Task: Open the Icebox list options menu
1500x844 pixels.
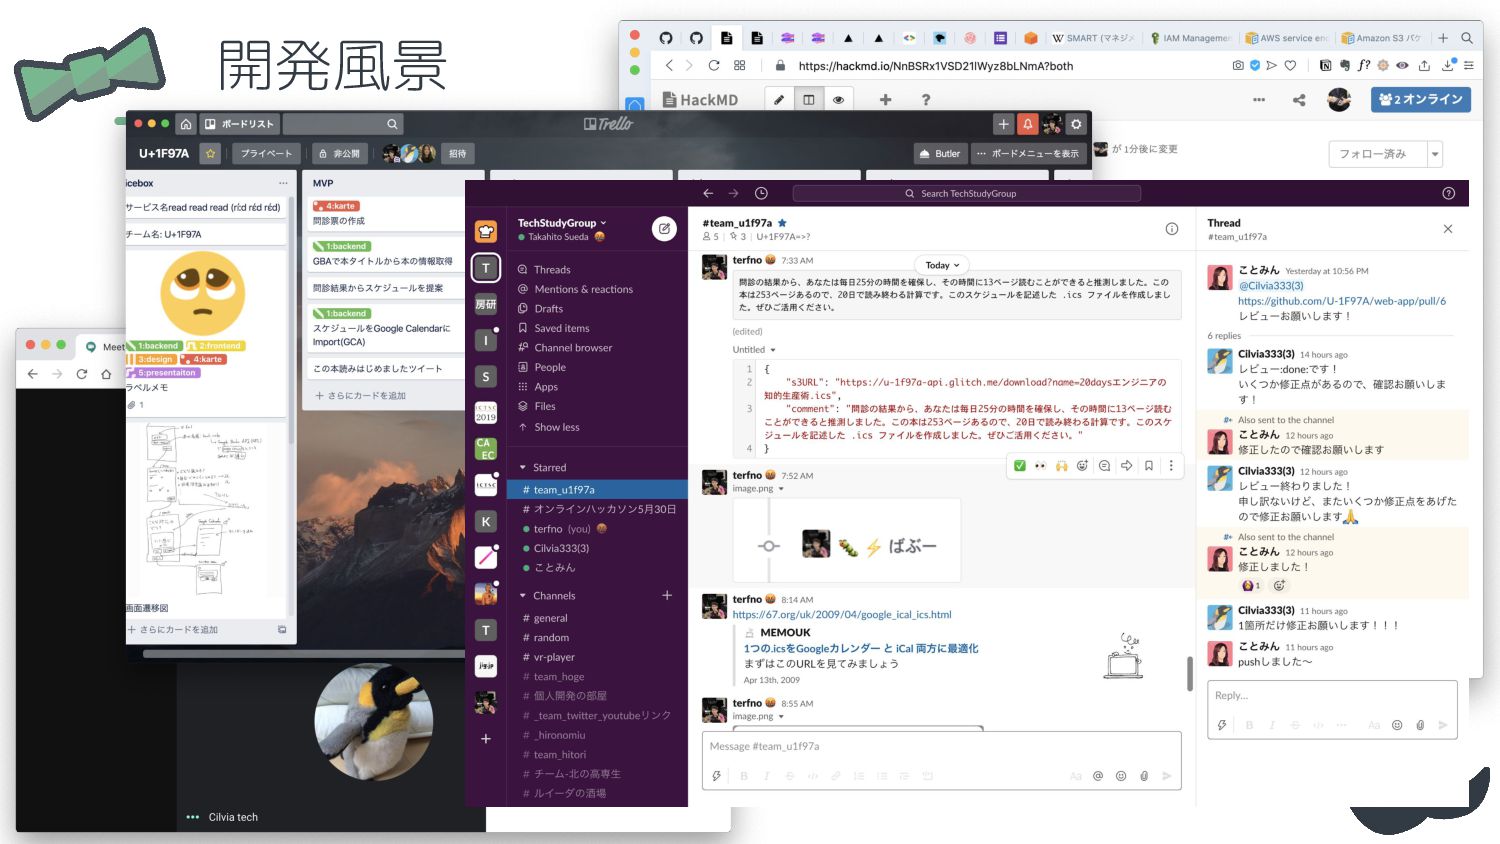Action: (x=283, y=183)
